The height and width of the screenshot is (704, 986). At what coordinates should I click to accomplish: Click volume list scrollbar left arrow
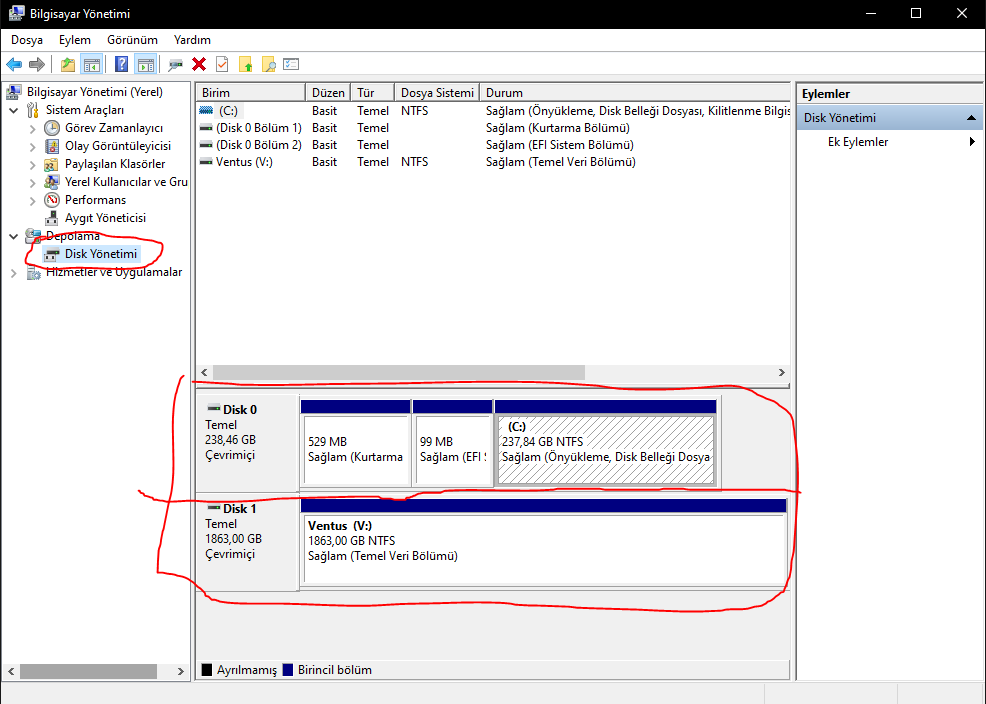pyautogui.click(x=204, y=372)
